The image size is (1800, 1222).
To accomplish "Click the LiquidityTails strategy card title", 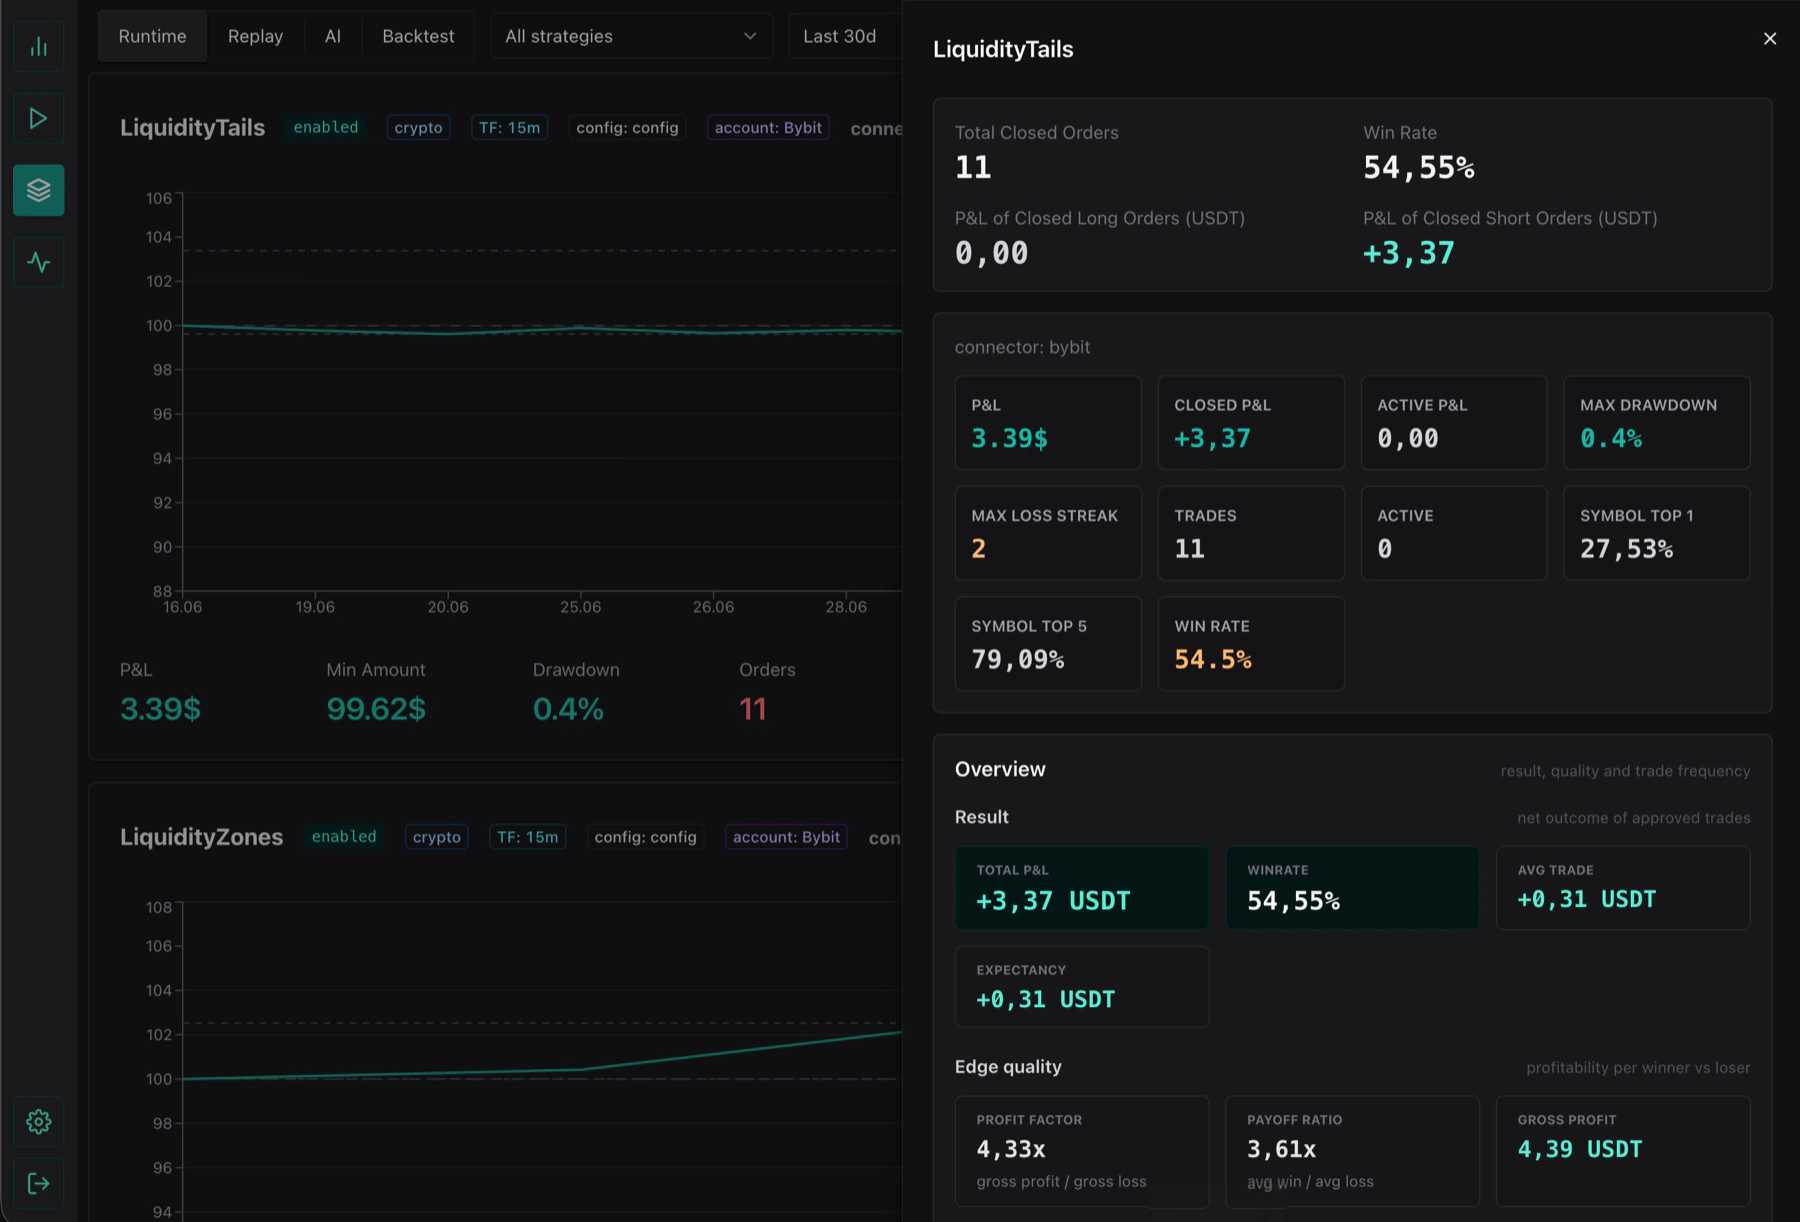I will pyautogui.click(x=192, y=128).
